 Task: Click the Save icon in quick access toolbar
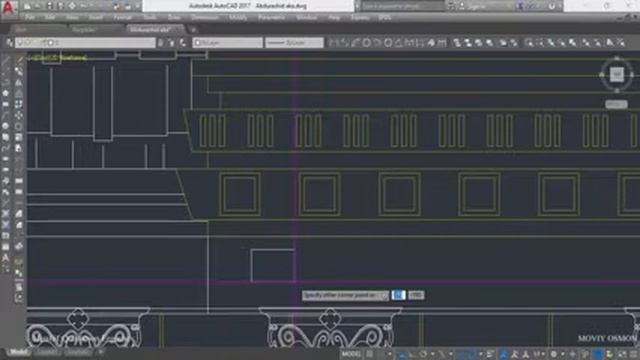(49, 6)
